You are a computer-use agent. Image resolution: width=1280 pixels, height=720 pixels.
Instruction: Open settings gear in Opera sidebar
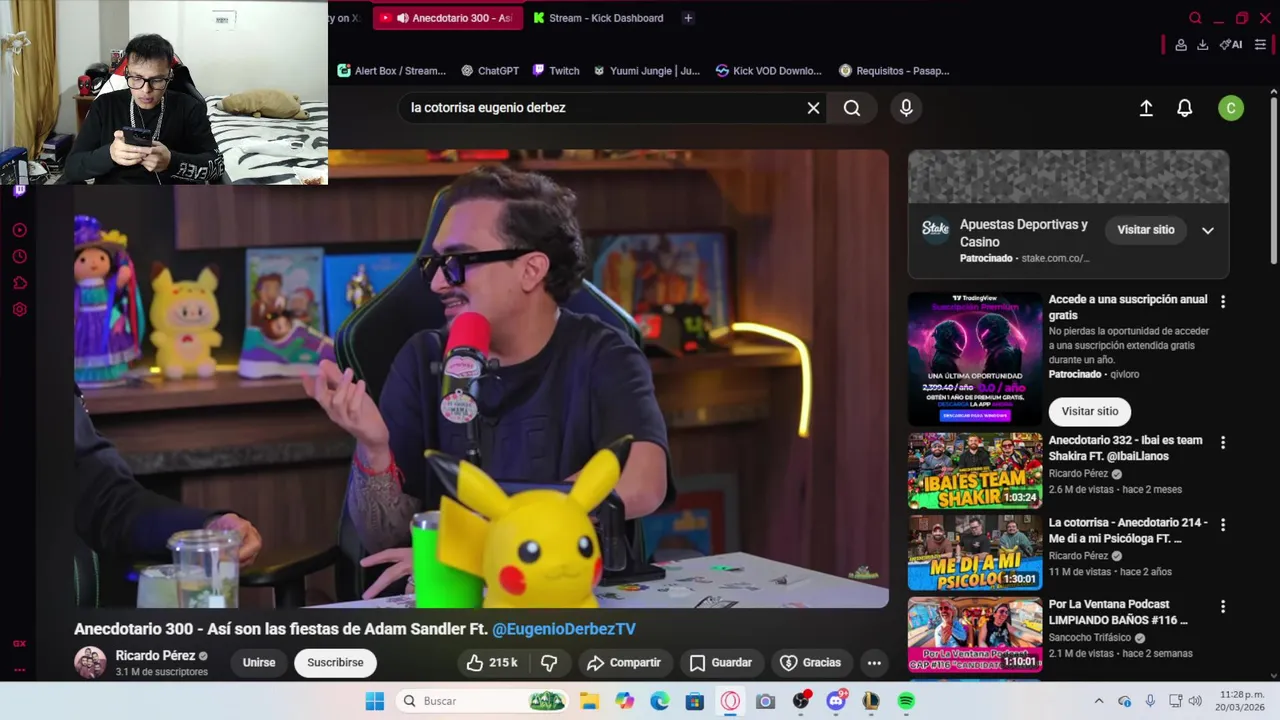tap(19, 310)
